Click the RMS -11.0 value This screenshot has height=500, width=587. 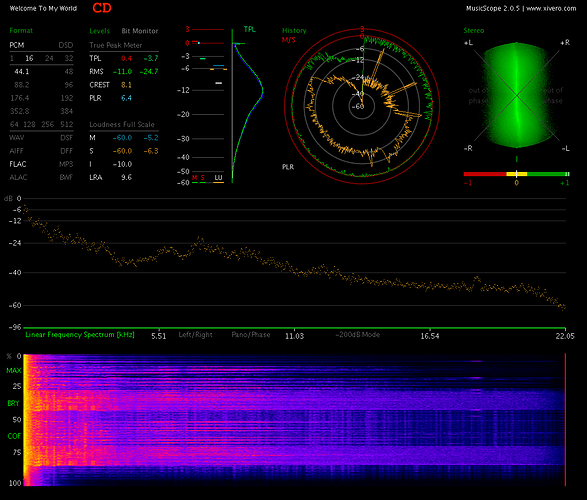pyautogui.click(x=122, y=71)
